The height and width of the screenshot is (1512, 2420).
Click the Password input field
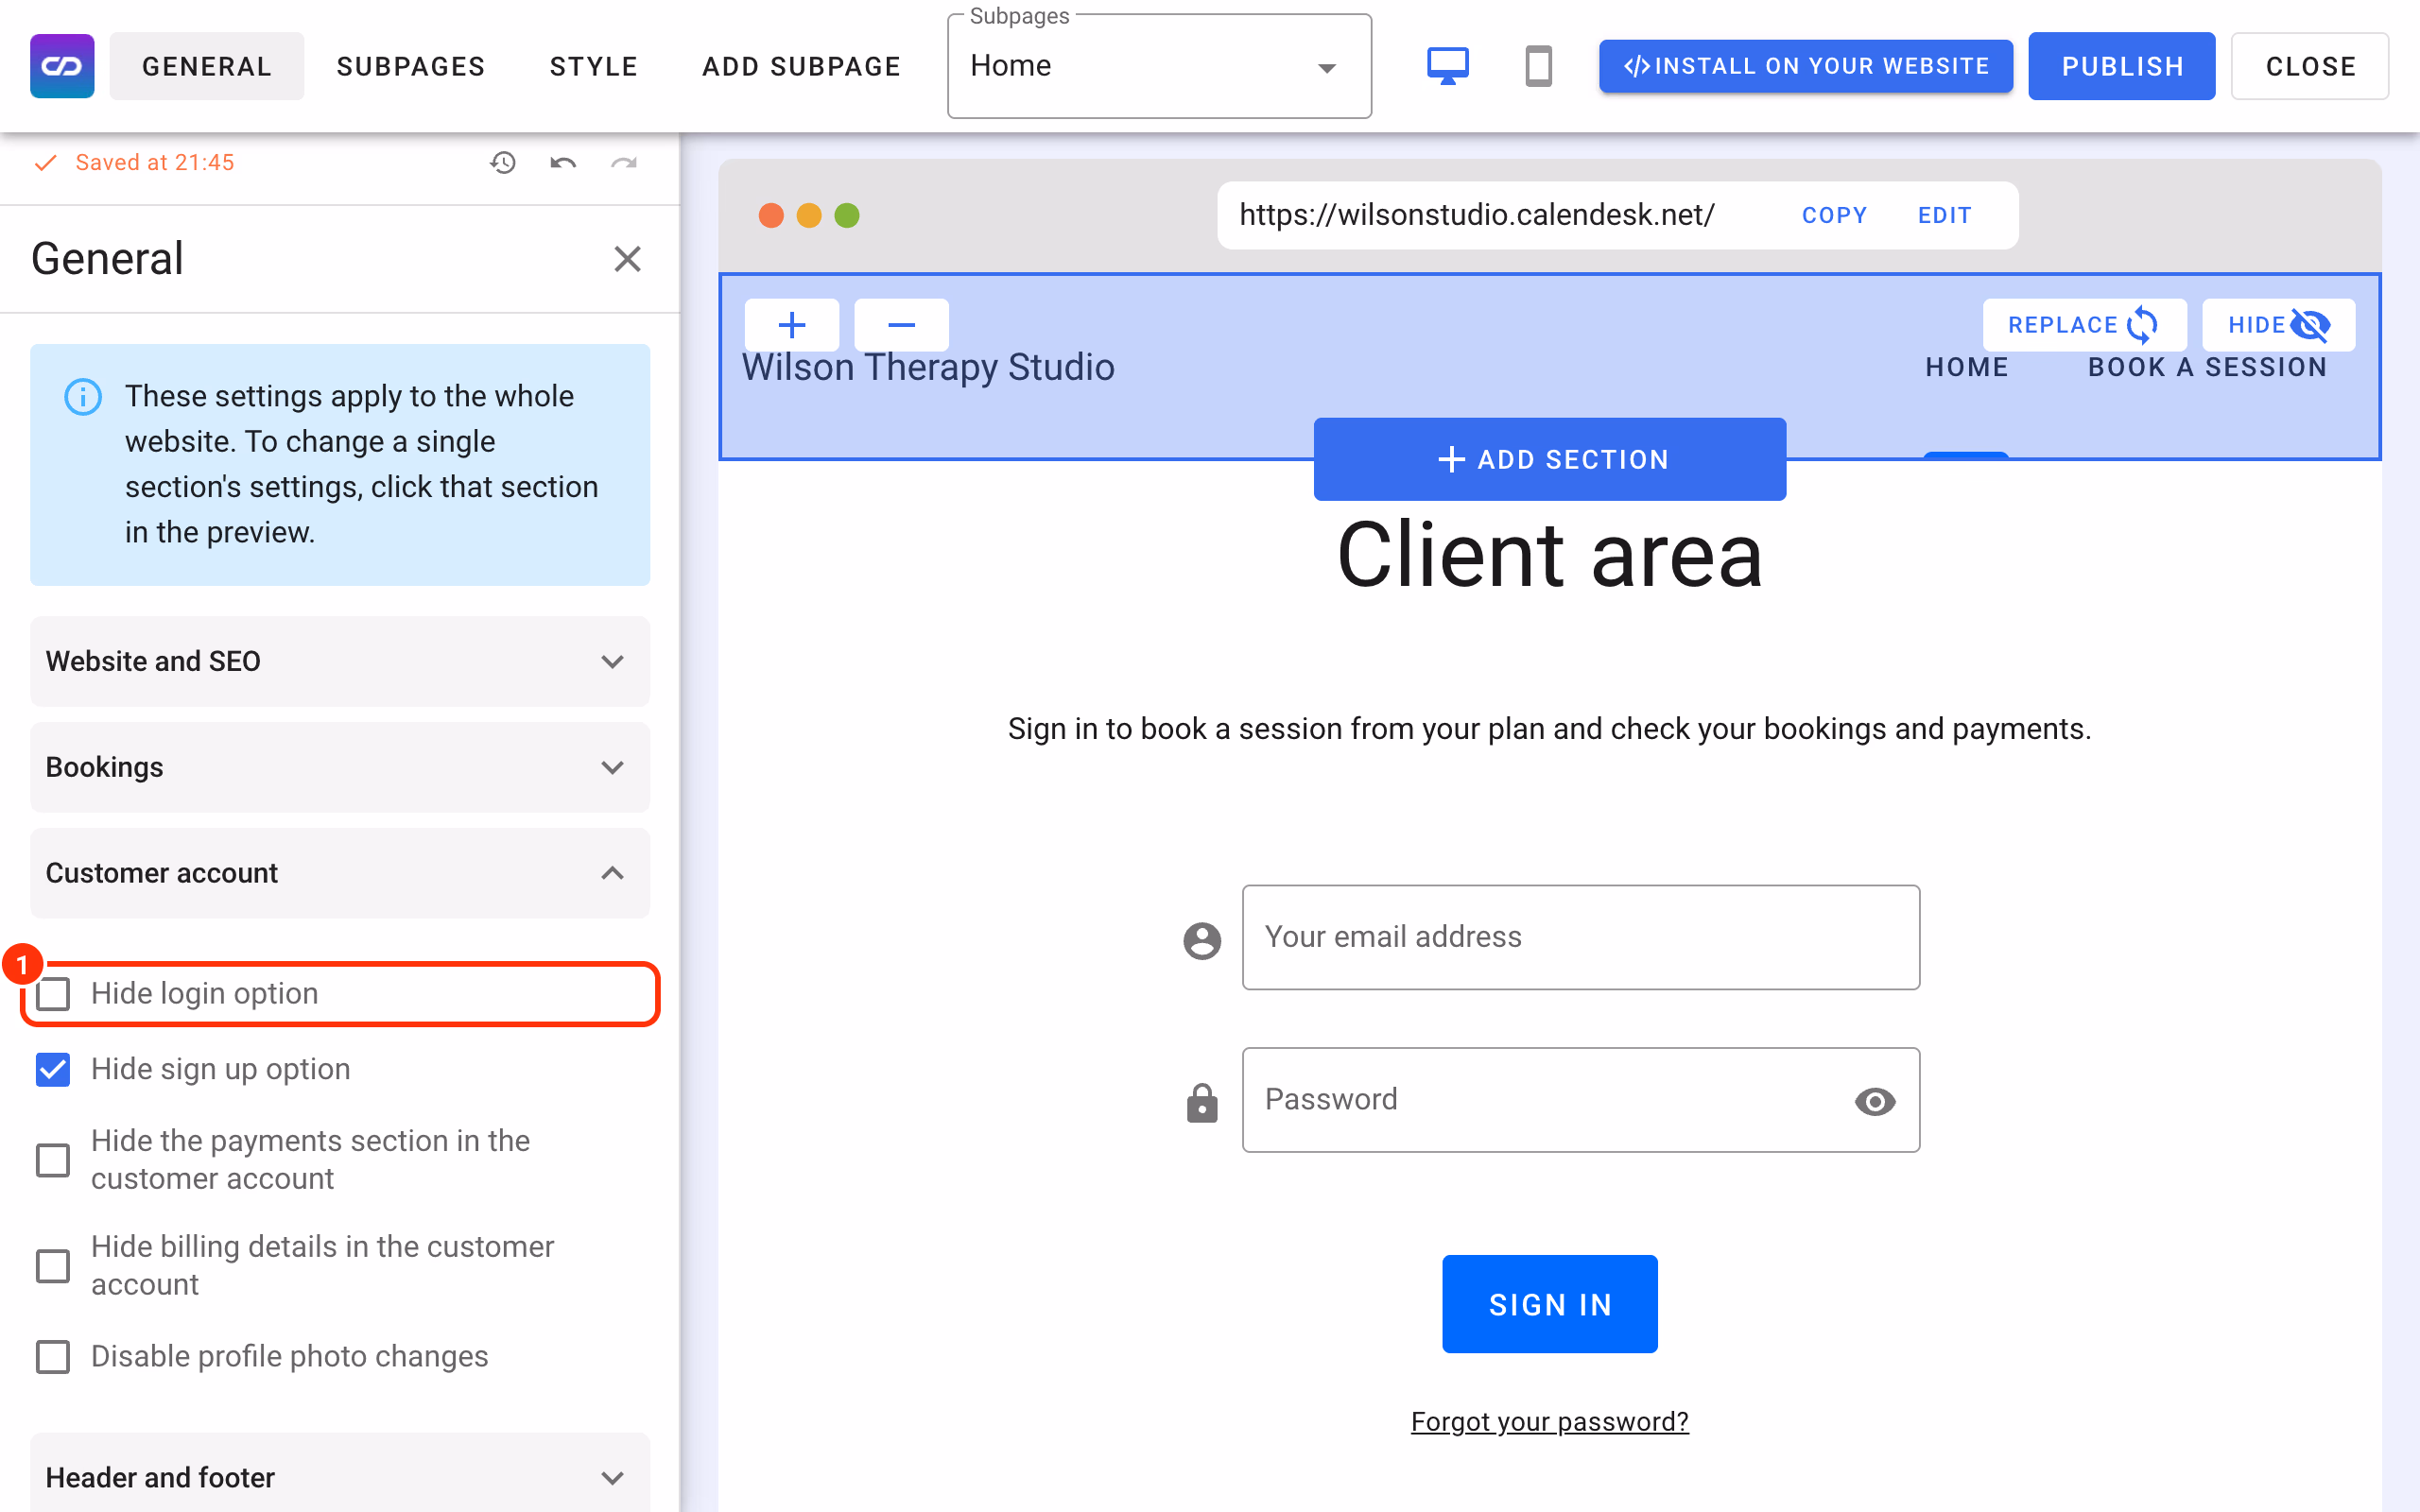1581,1100
